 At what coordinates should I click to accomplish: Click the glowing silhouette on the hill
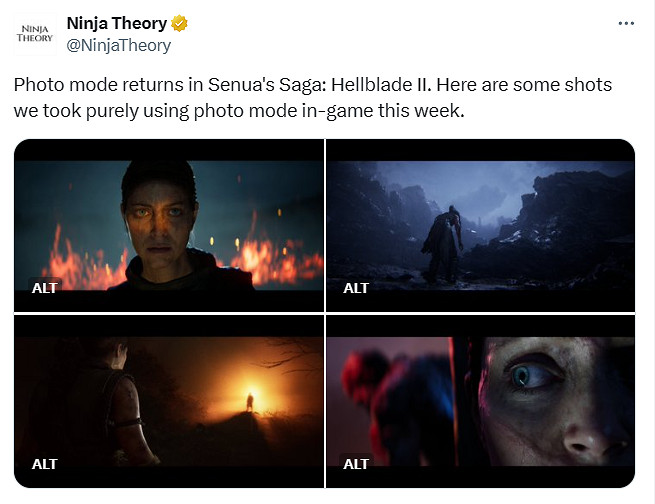point(250,401)
